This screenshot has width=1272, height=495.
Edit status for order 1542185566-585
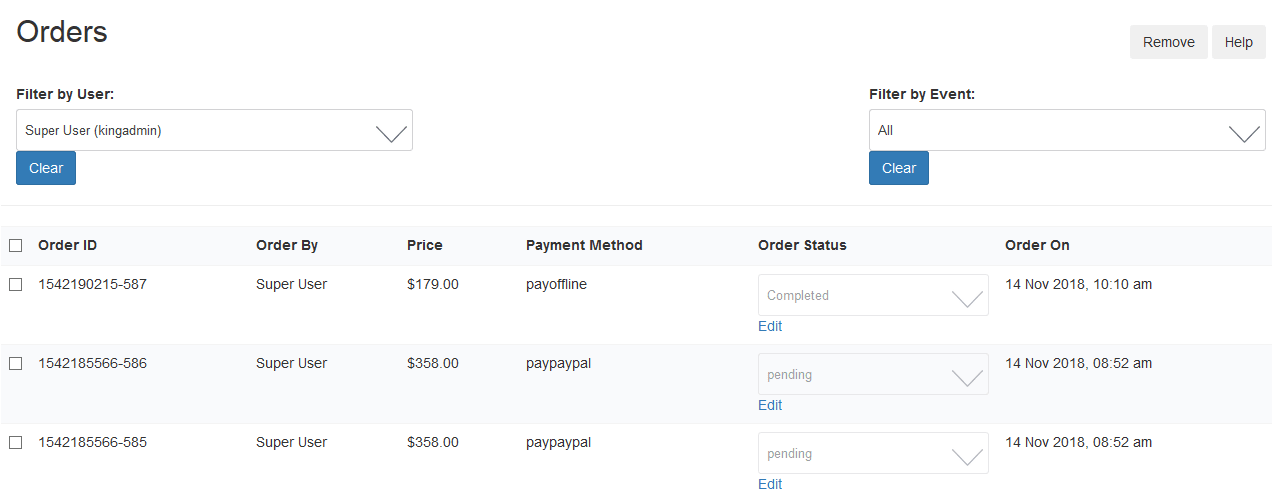(770, 484)
